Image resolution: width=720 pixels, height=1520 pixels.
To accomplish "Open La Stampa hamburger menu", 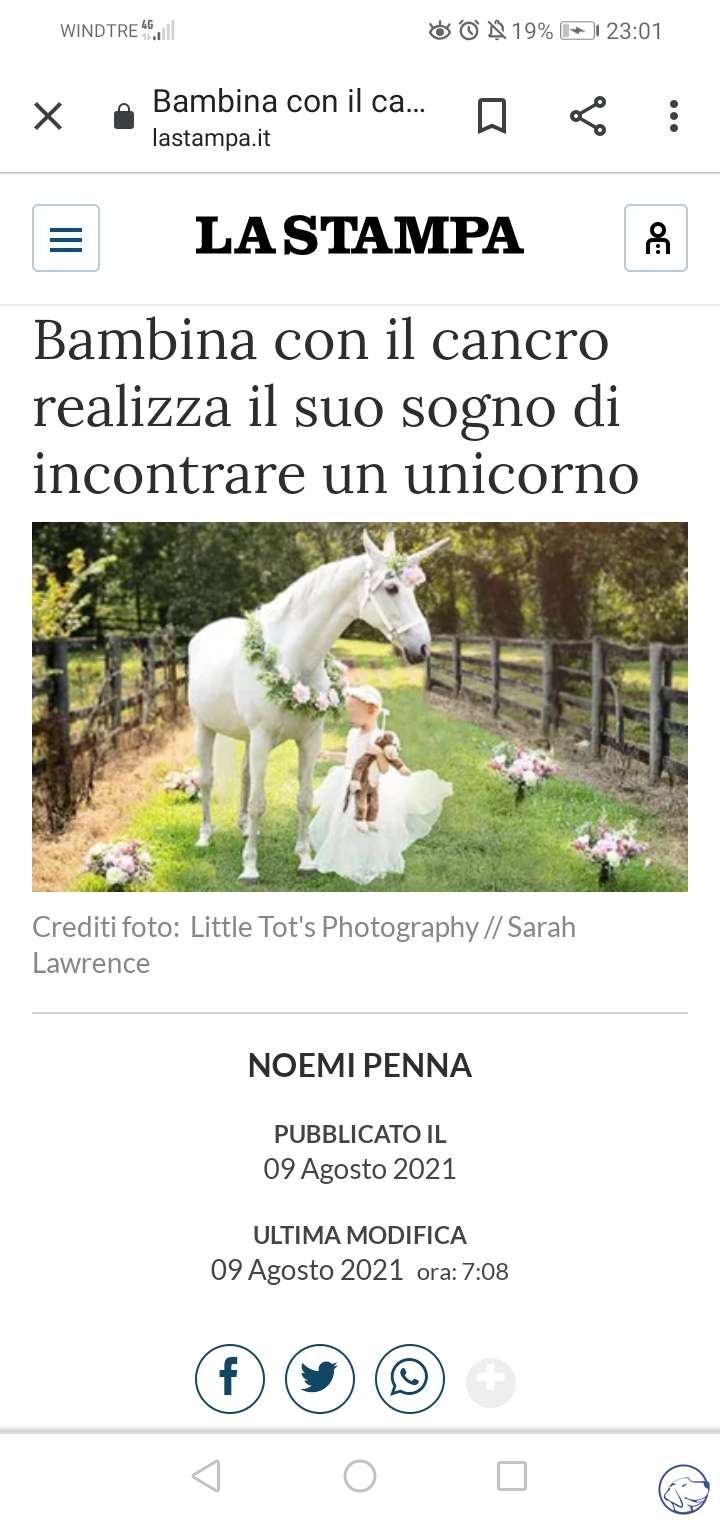I will point(66,238).
